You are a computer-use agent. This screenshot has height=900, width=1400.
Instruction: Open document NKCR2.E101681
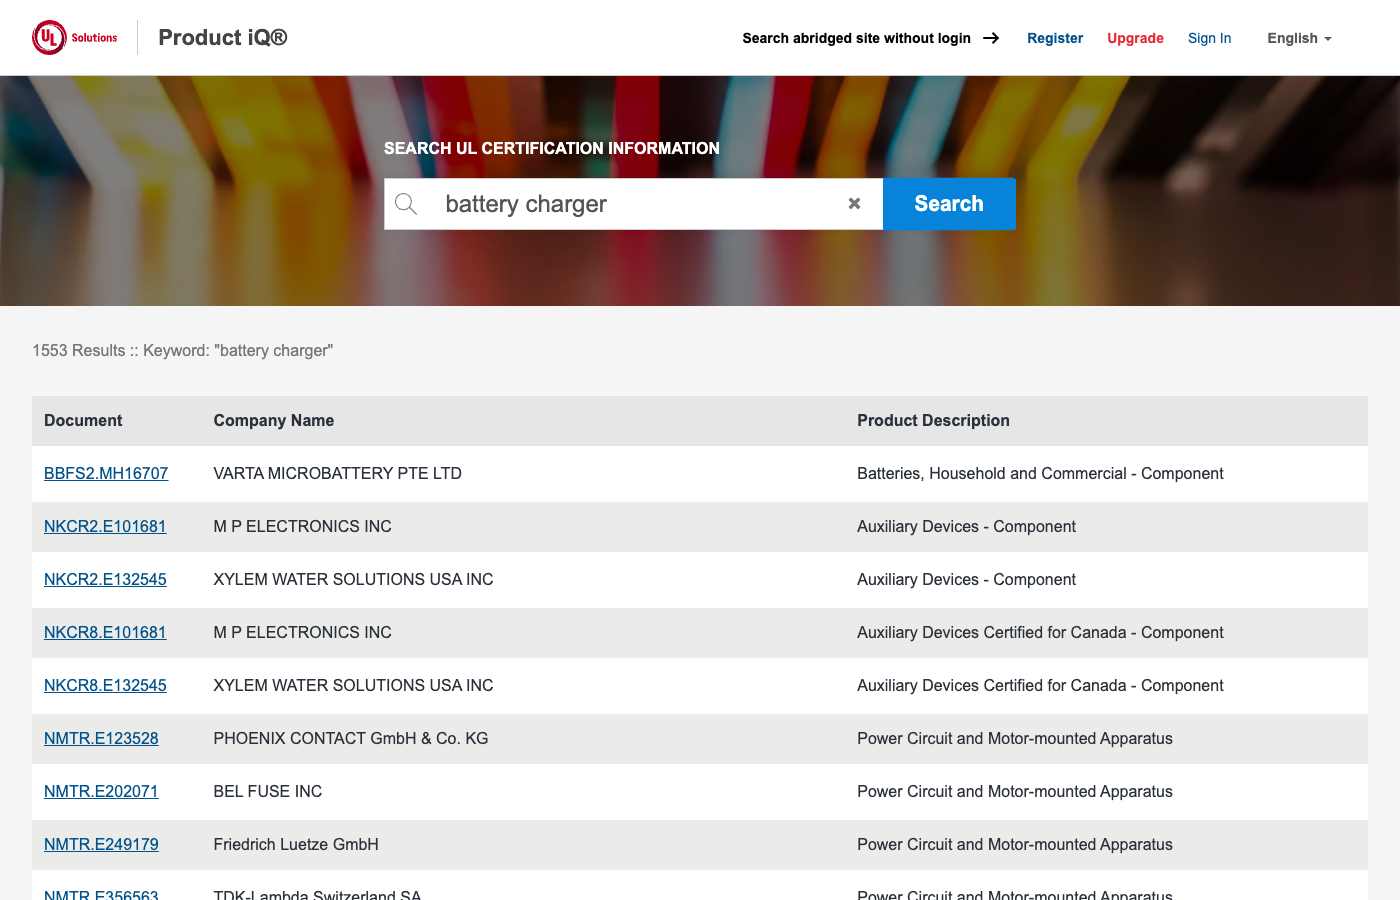click(105, 526)
